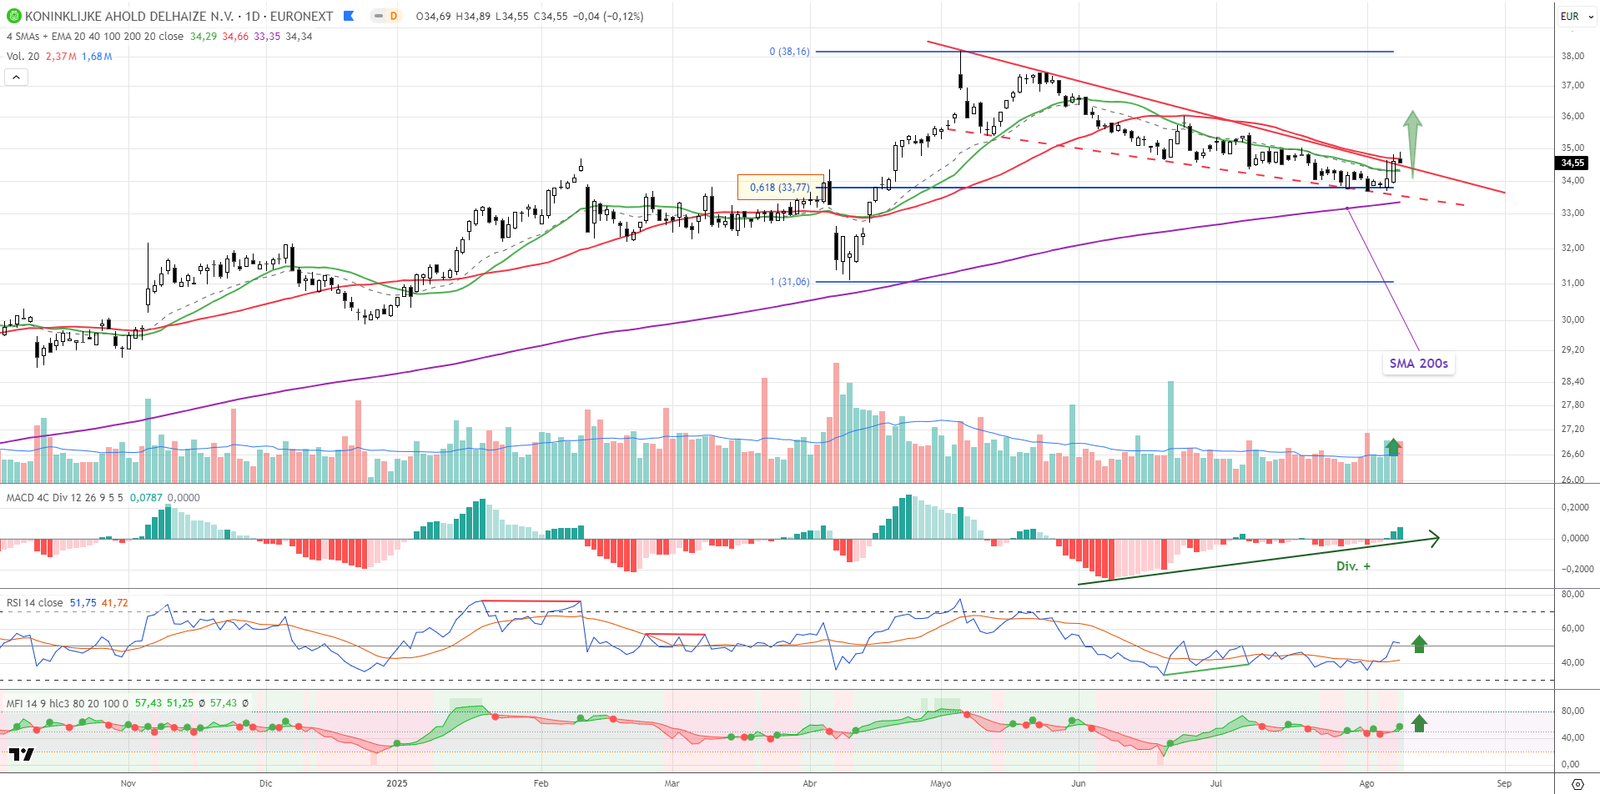Viewport: 1600px width, 794px height.
Task: Click the 2025 label on time axis
Action: 397,783
